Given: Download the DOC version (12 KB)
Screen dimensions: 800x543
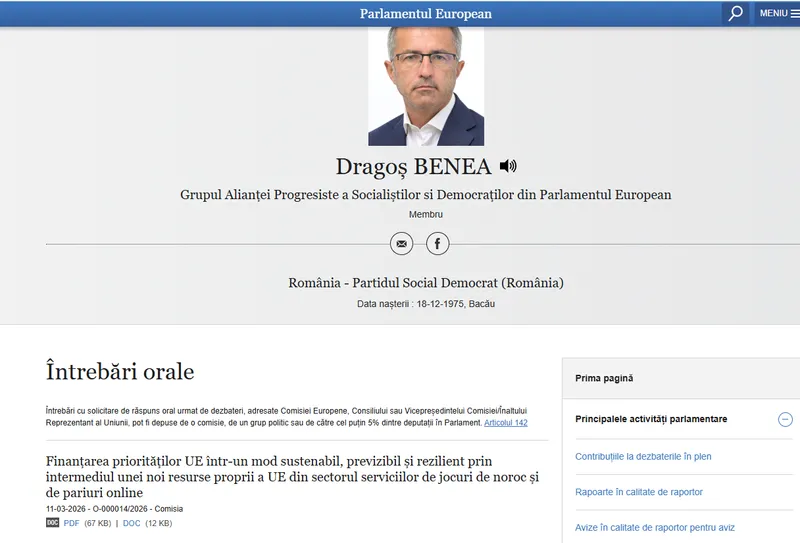Looking at the screenshot, I should (x=131, y=523).
